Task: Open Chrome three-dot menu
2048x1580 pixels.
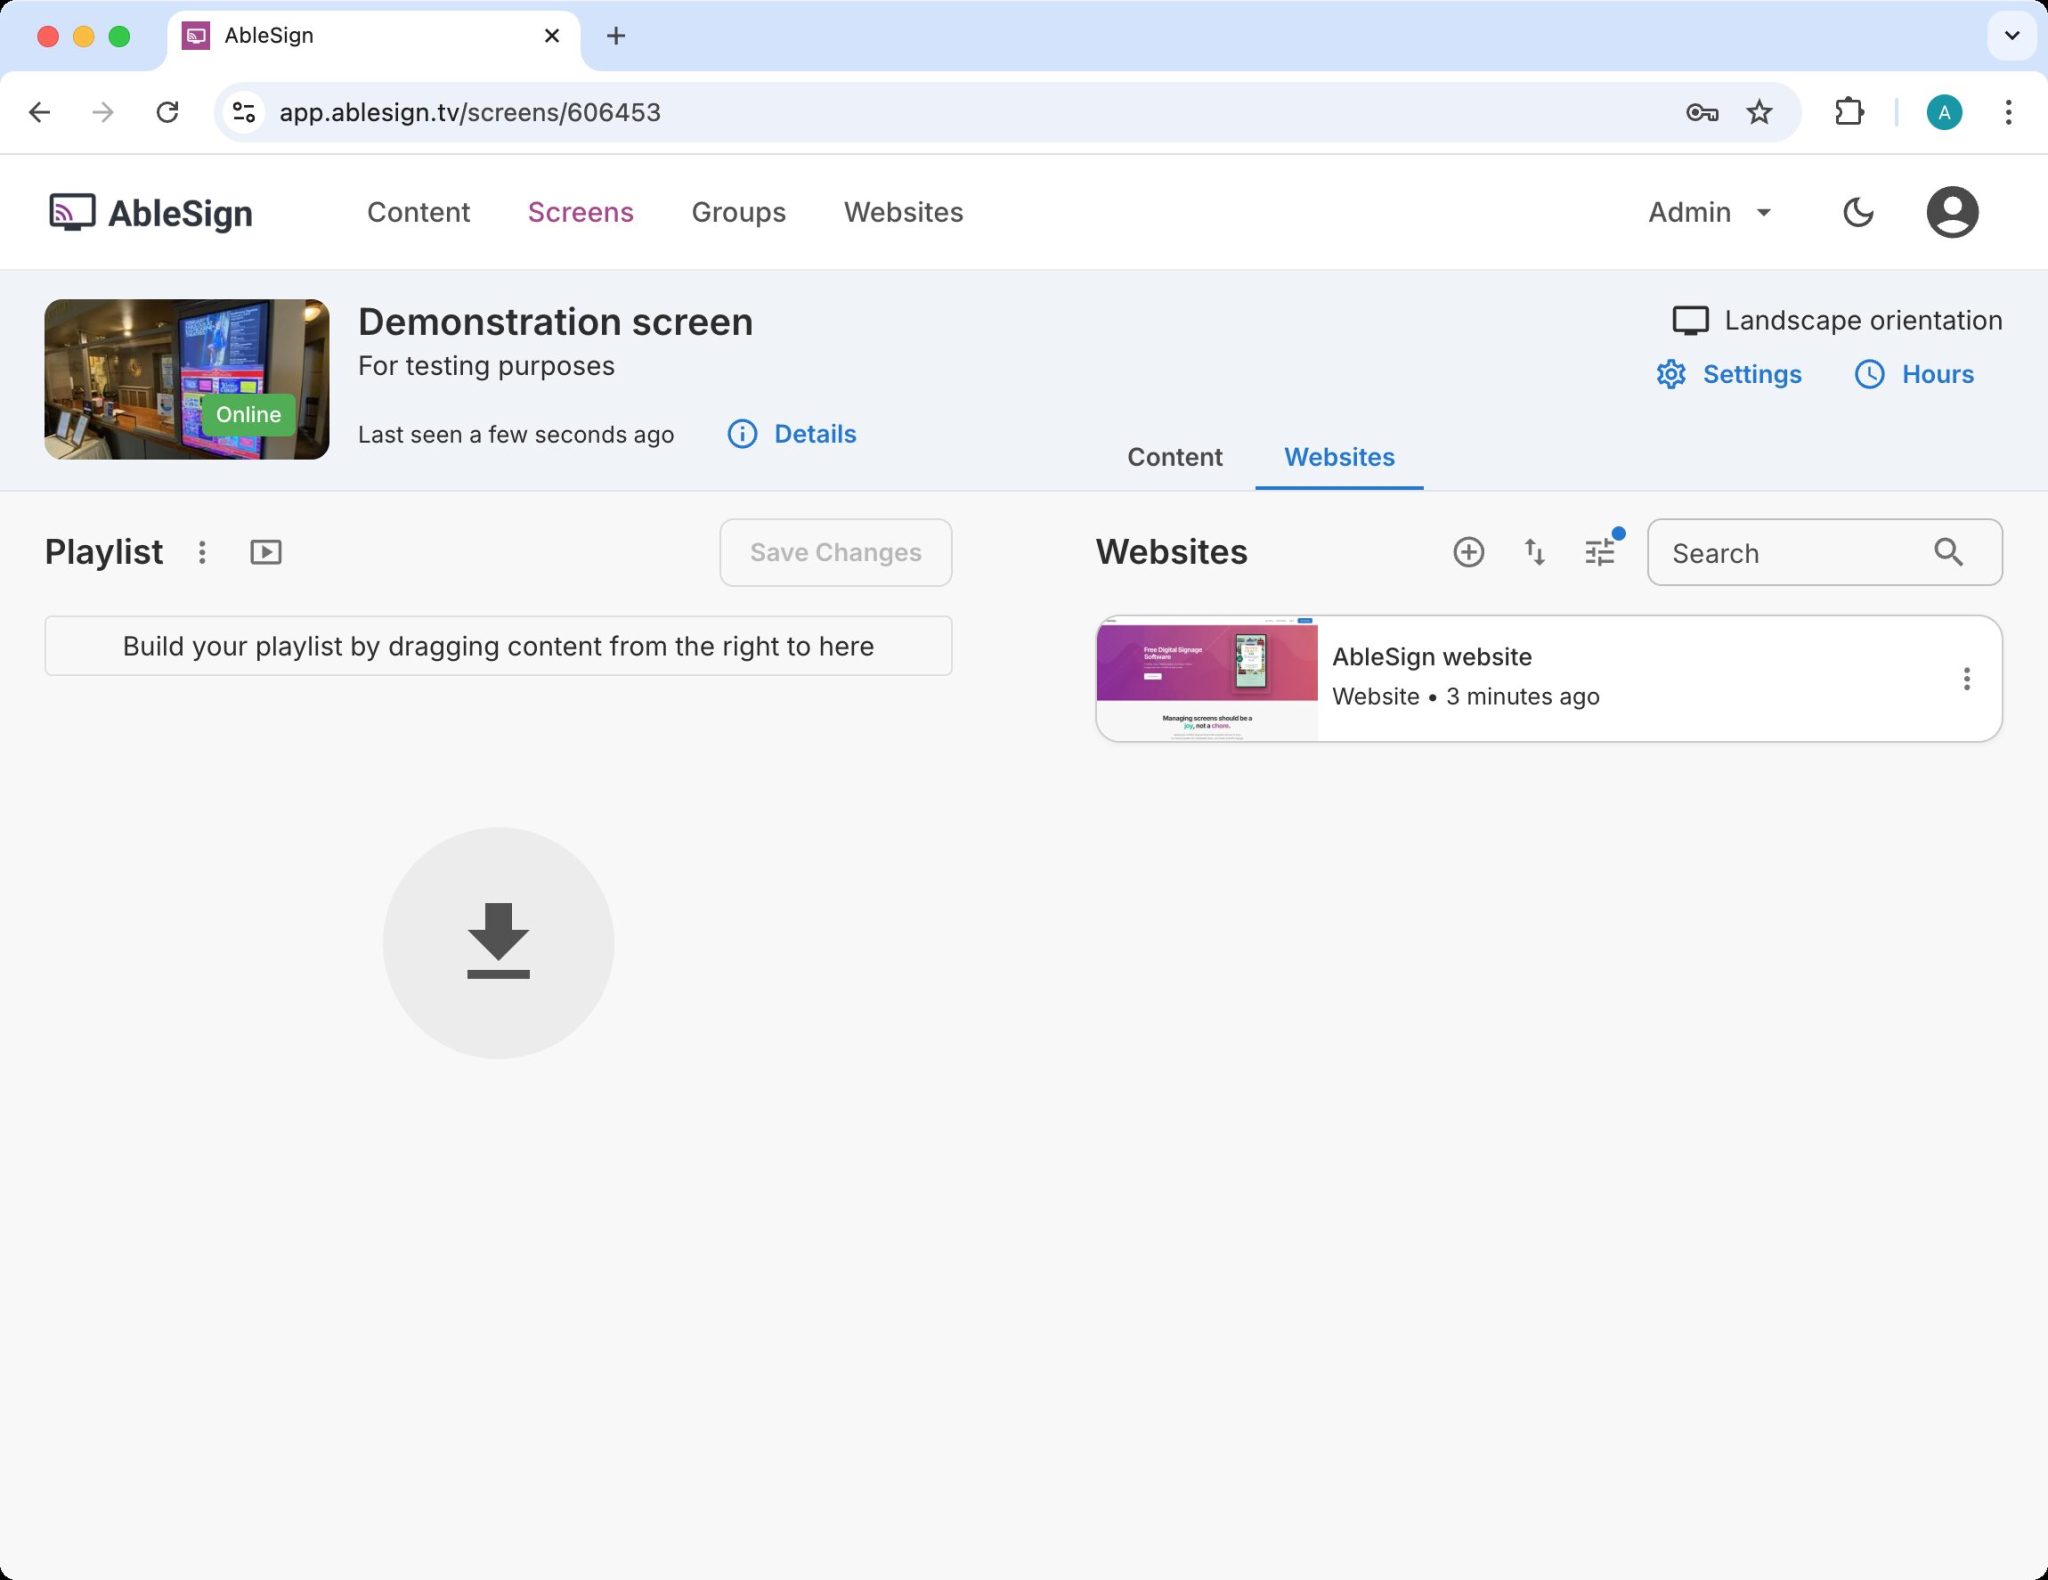Action: click(2008, 112)
